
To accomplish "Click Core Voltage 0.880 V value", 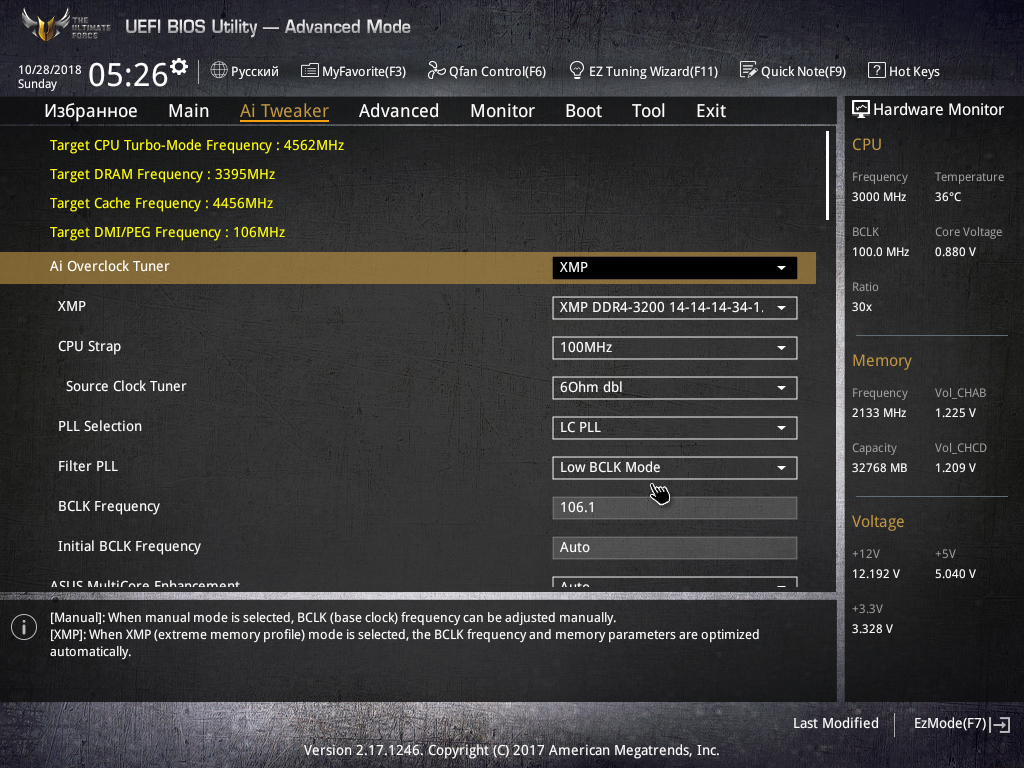I will click(955, 252).
